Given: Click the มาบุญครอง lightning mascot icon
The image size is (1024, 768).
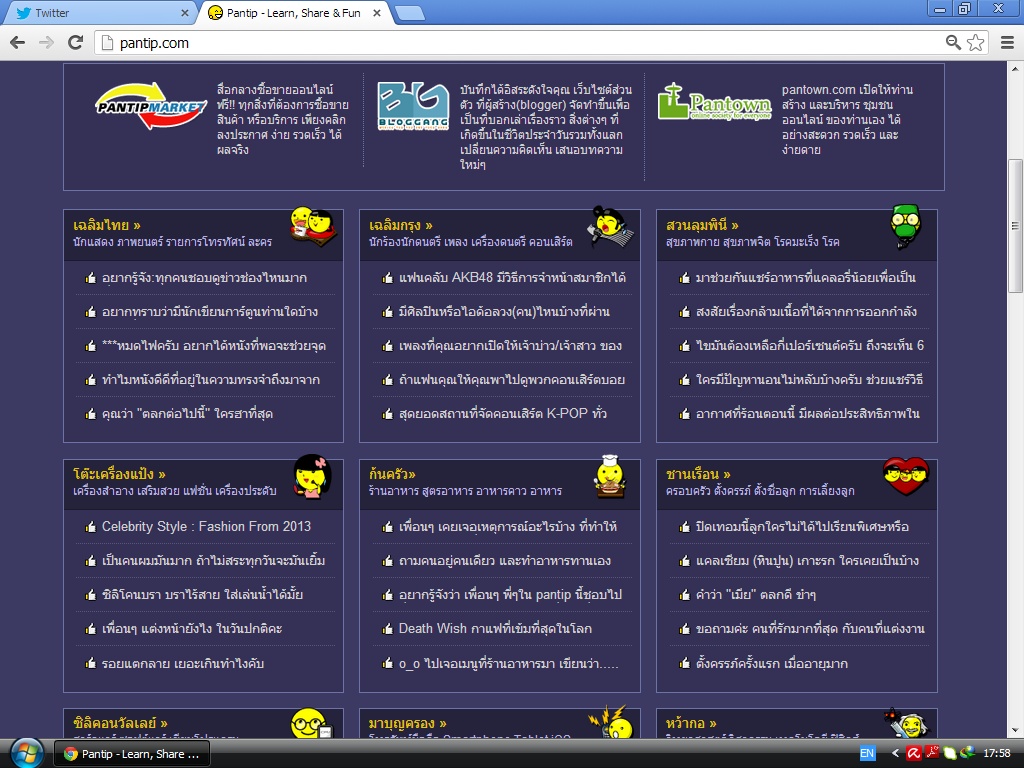Looking at the screenshot, I should click(x=611, y=722).
